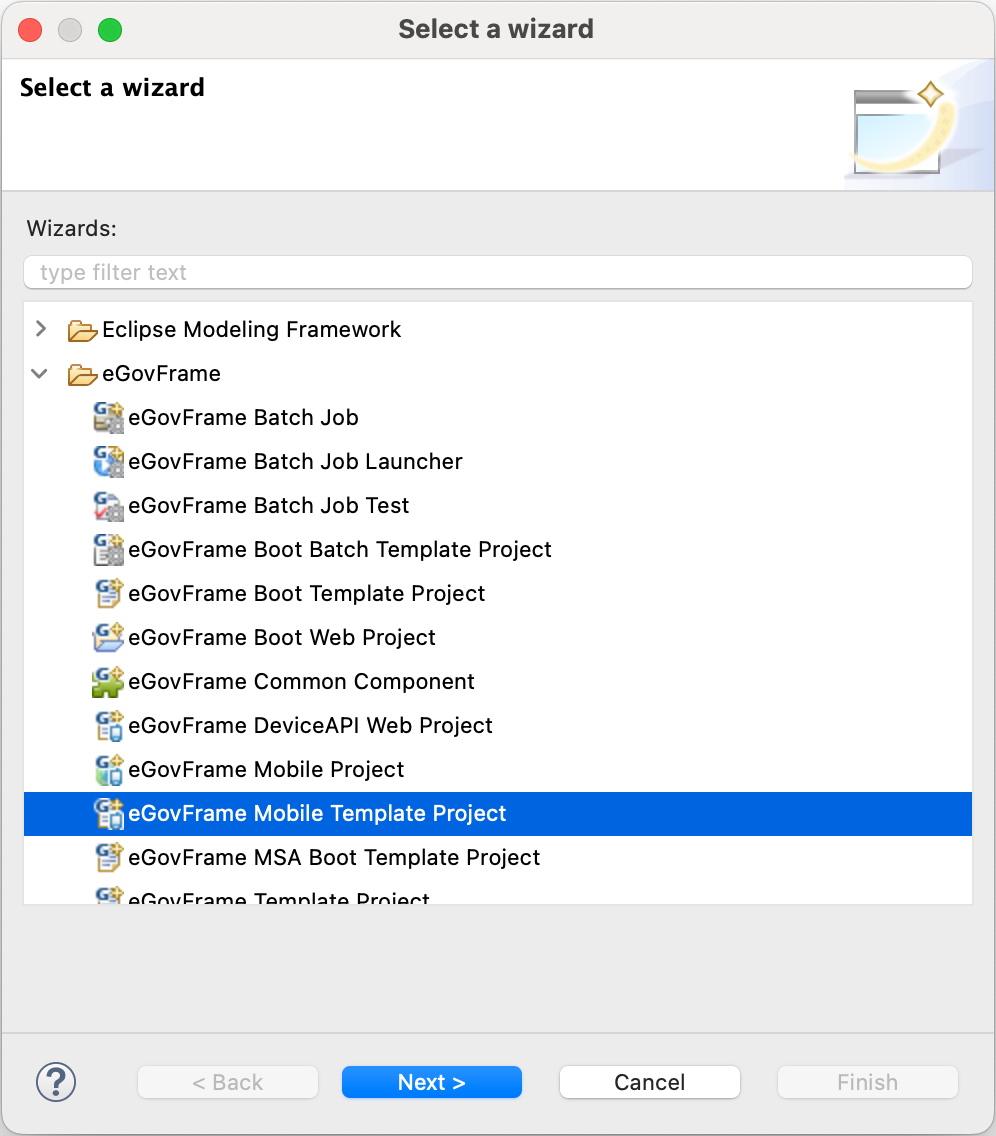
Task: Expand the Eclipse Modeling Framework folder
Action: click(x=40, y=329)
